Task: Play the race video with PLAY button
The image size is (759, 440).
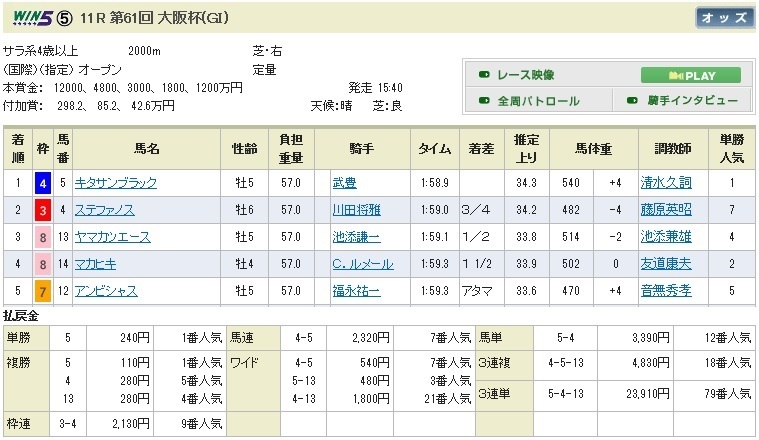Action: 691,76
